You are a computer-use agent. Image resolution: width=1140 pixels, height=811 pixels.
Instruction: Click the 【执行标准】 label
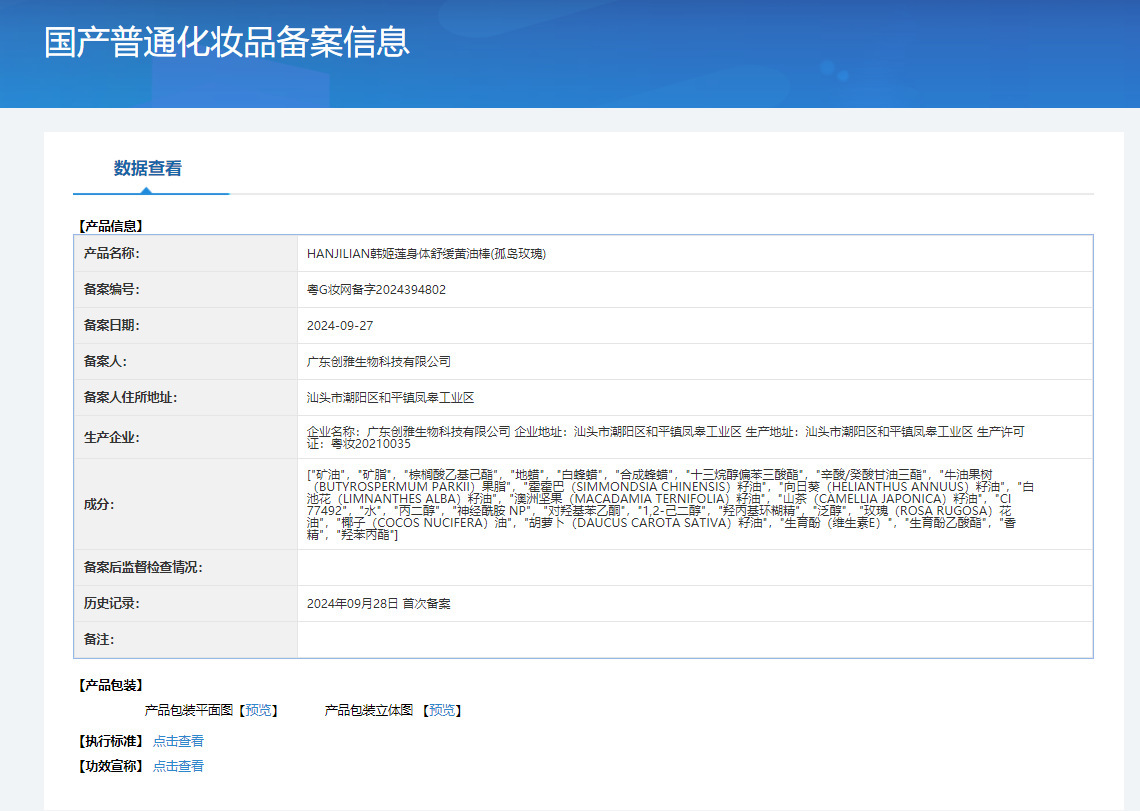(x=111, y=741)
